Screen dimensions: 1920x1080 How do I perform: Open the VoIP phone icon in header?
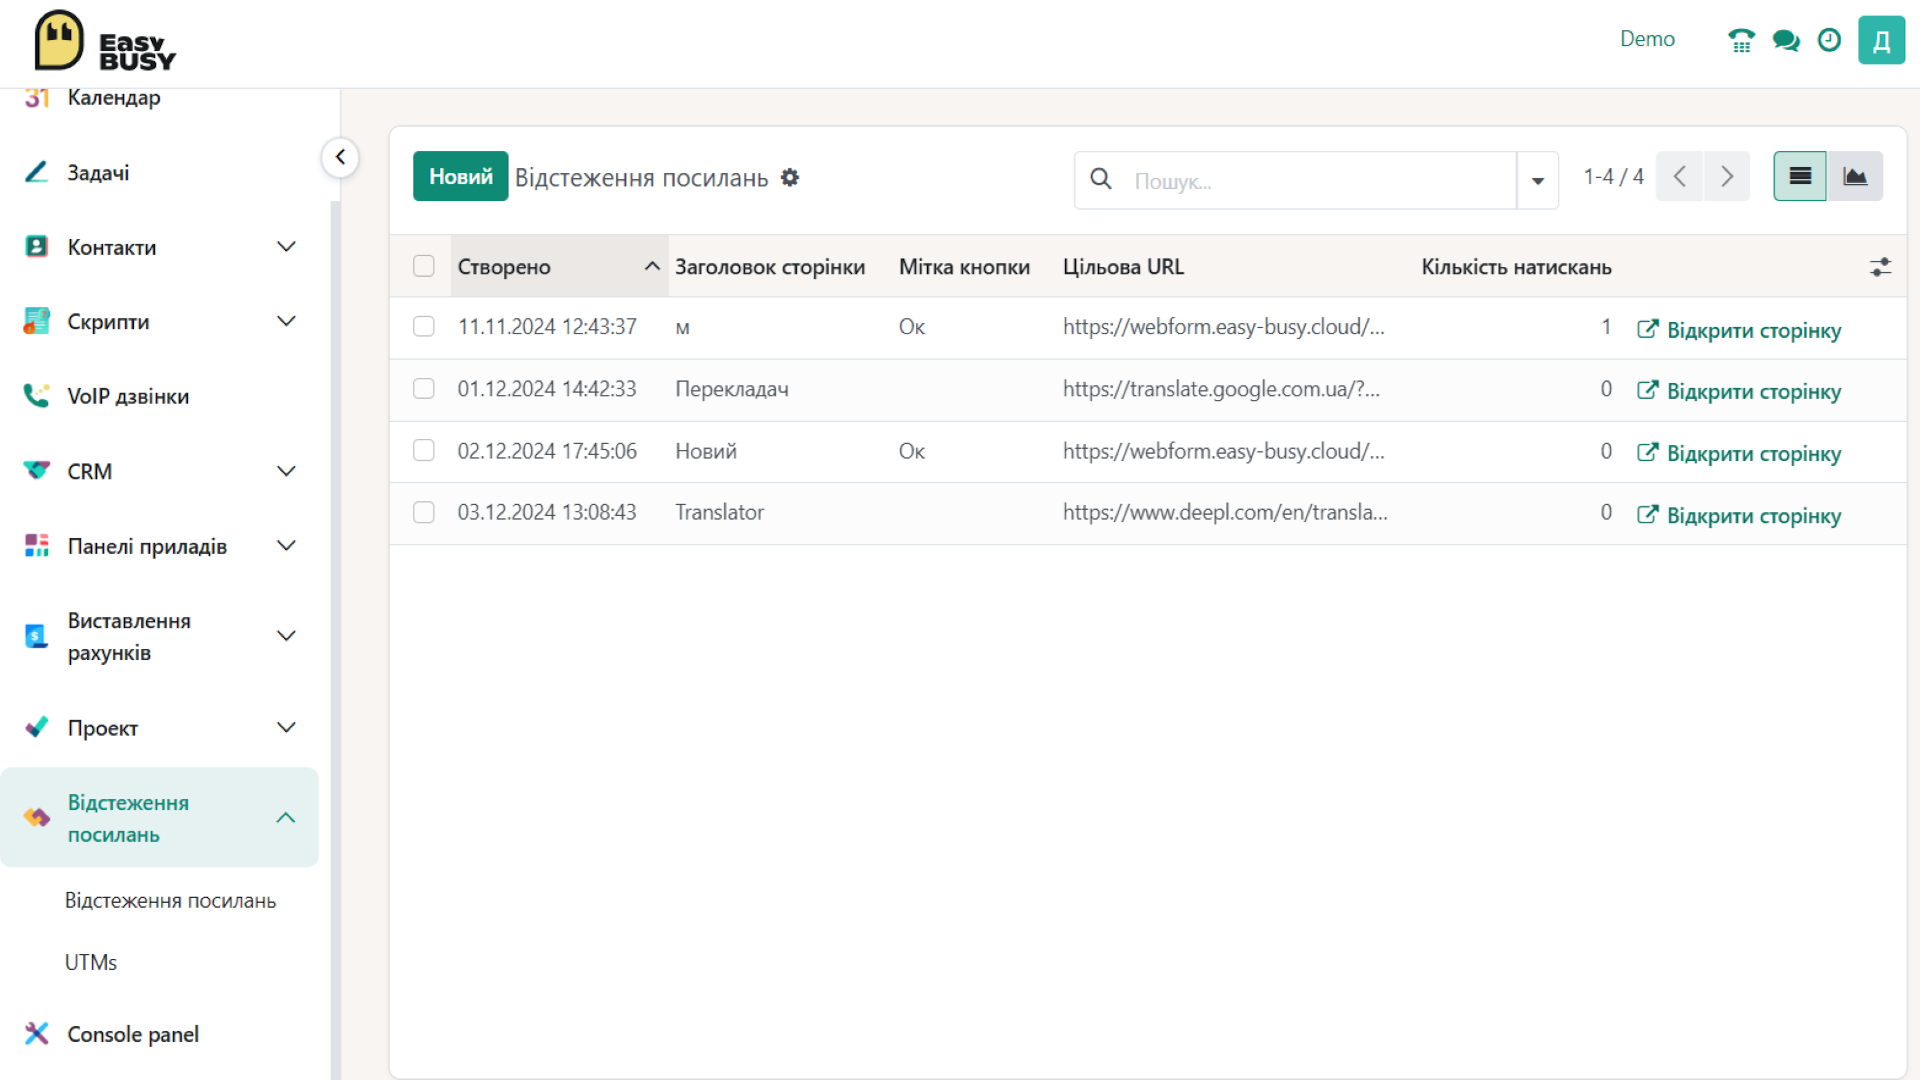1741,40
